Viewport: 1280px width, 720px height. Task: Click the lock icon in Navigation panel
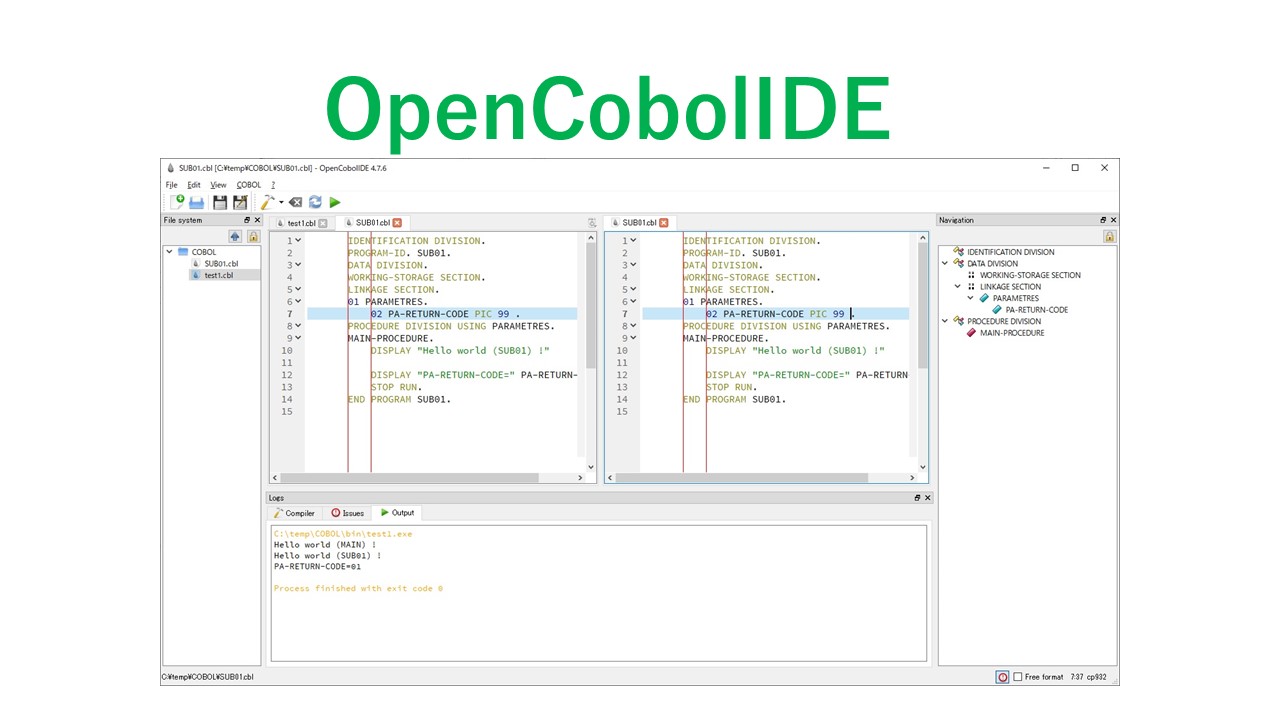1109,237
